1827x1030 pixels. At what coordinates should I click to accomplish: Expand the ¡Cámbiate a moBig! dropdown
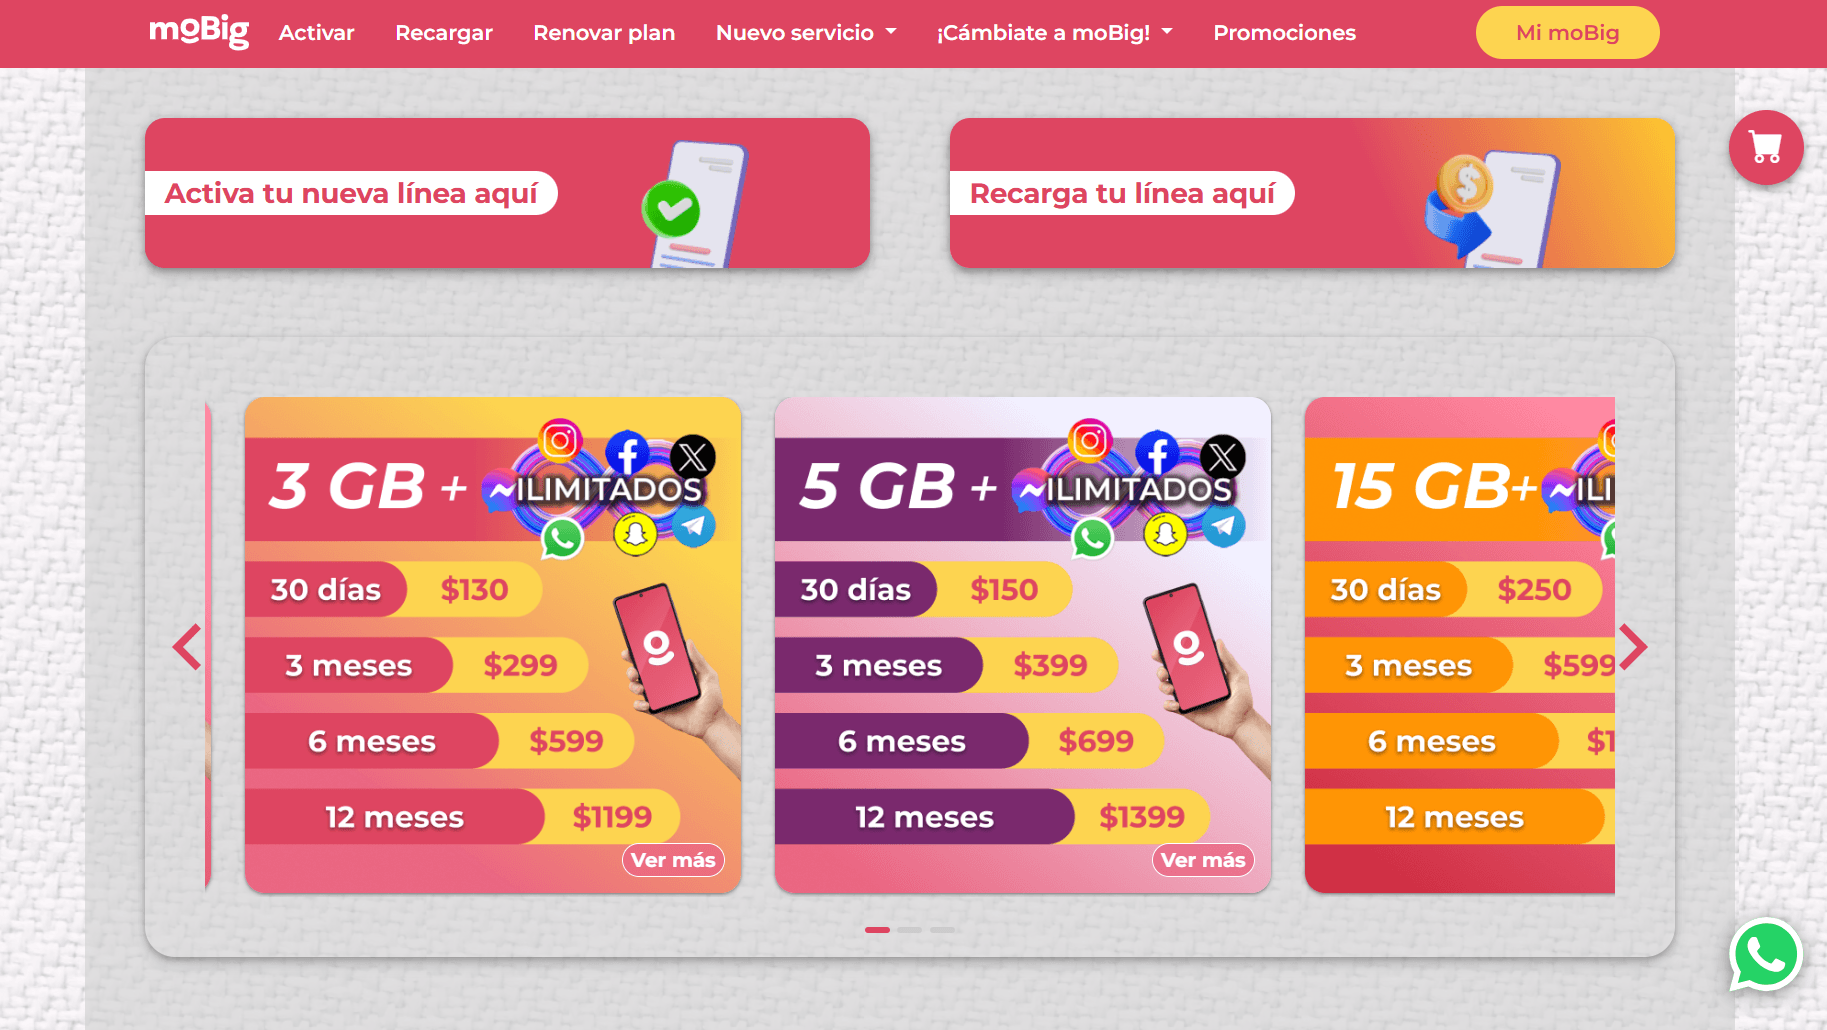pyautogui.click(x=1054, y=33)
